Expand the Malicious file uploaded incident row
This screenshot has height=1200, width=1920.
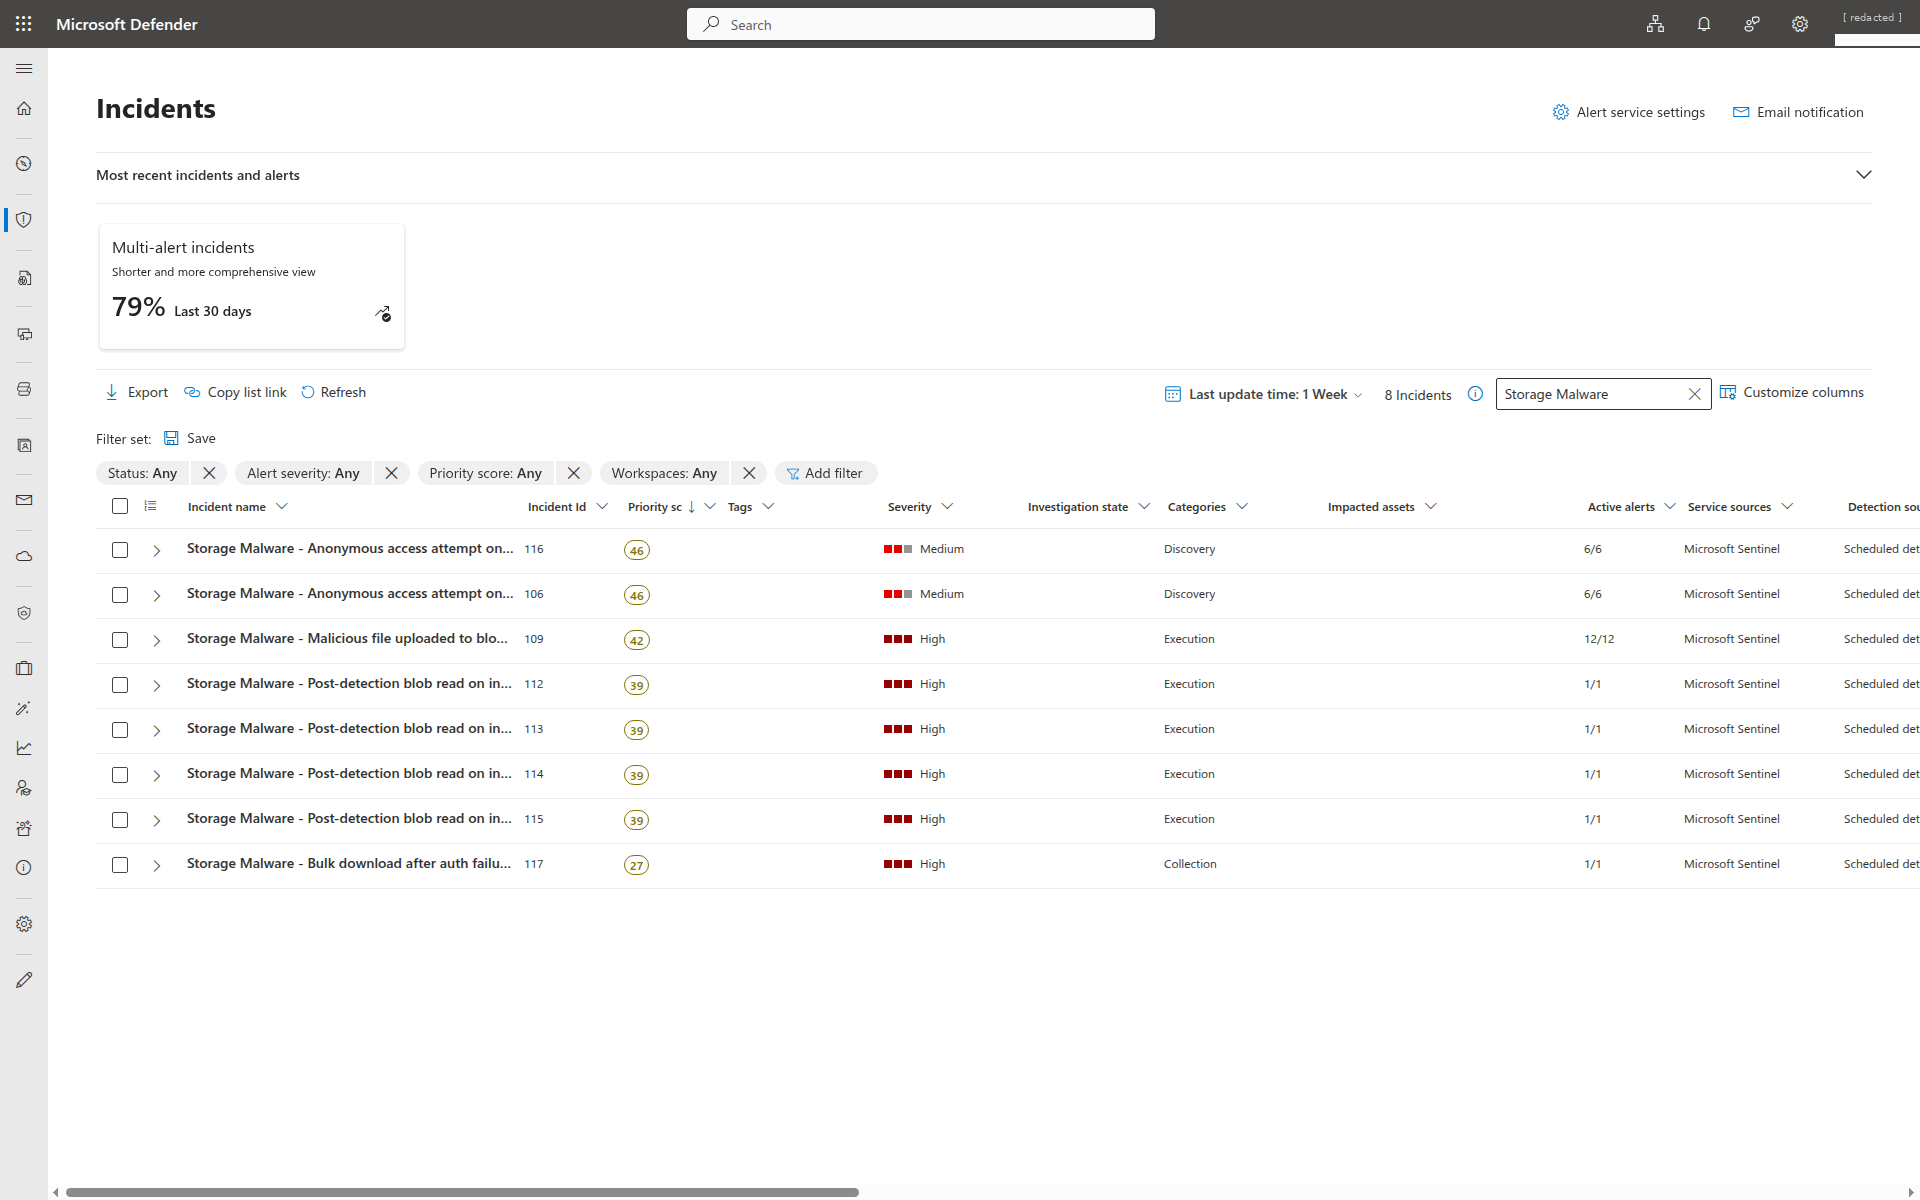tap(156, 640)
